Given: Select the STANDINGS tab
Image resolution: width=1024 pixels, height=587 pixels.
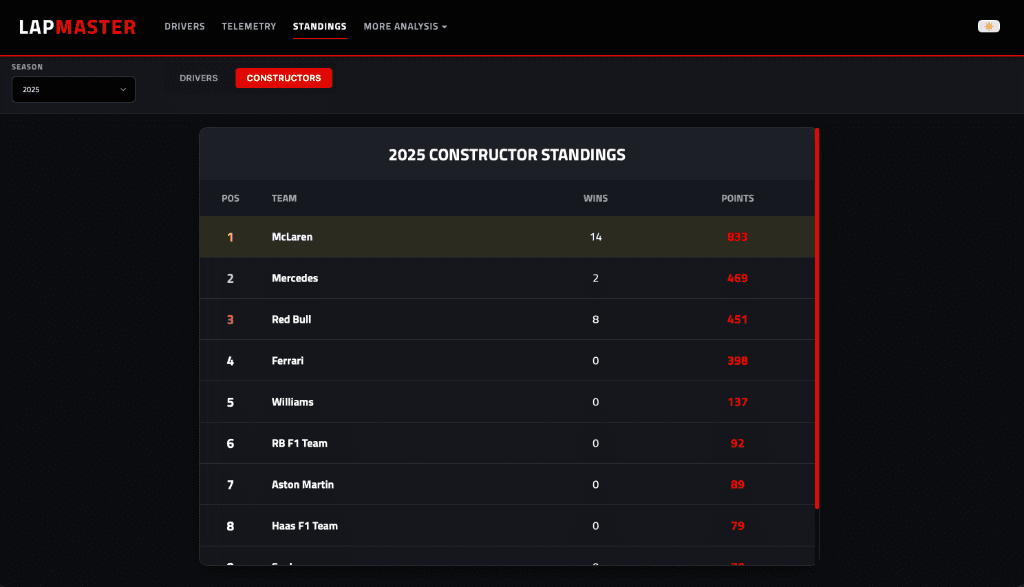Looking at the screenshot, I should point(320,27).
